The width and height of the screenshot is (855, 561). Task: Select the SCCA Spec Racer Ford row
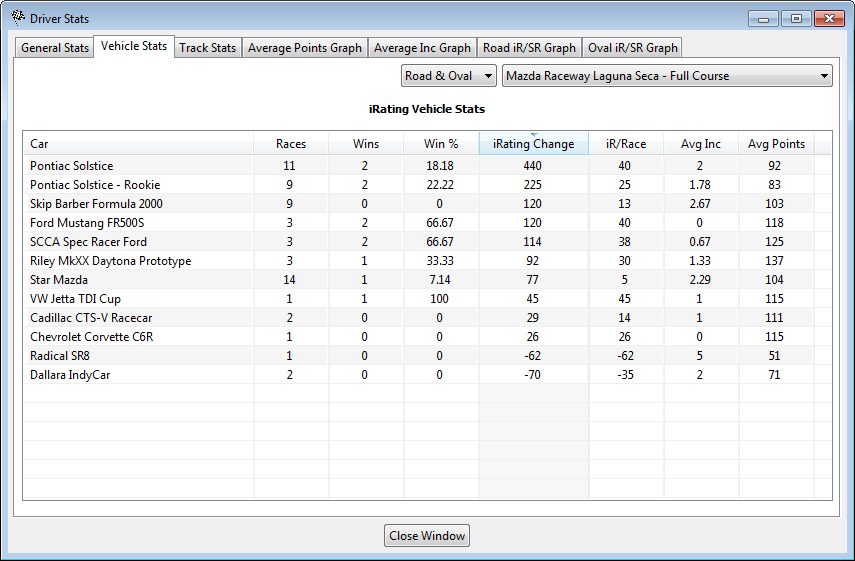(x=428, y=242)
